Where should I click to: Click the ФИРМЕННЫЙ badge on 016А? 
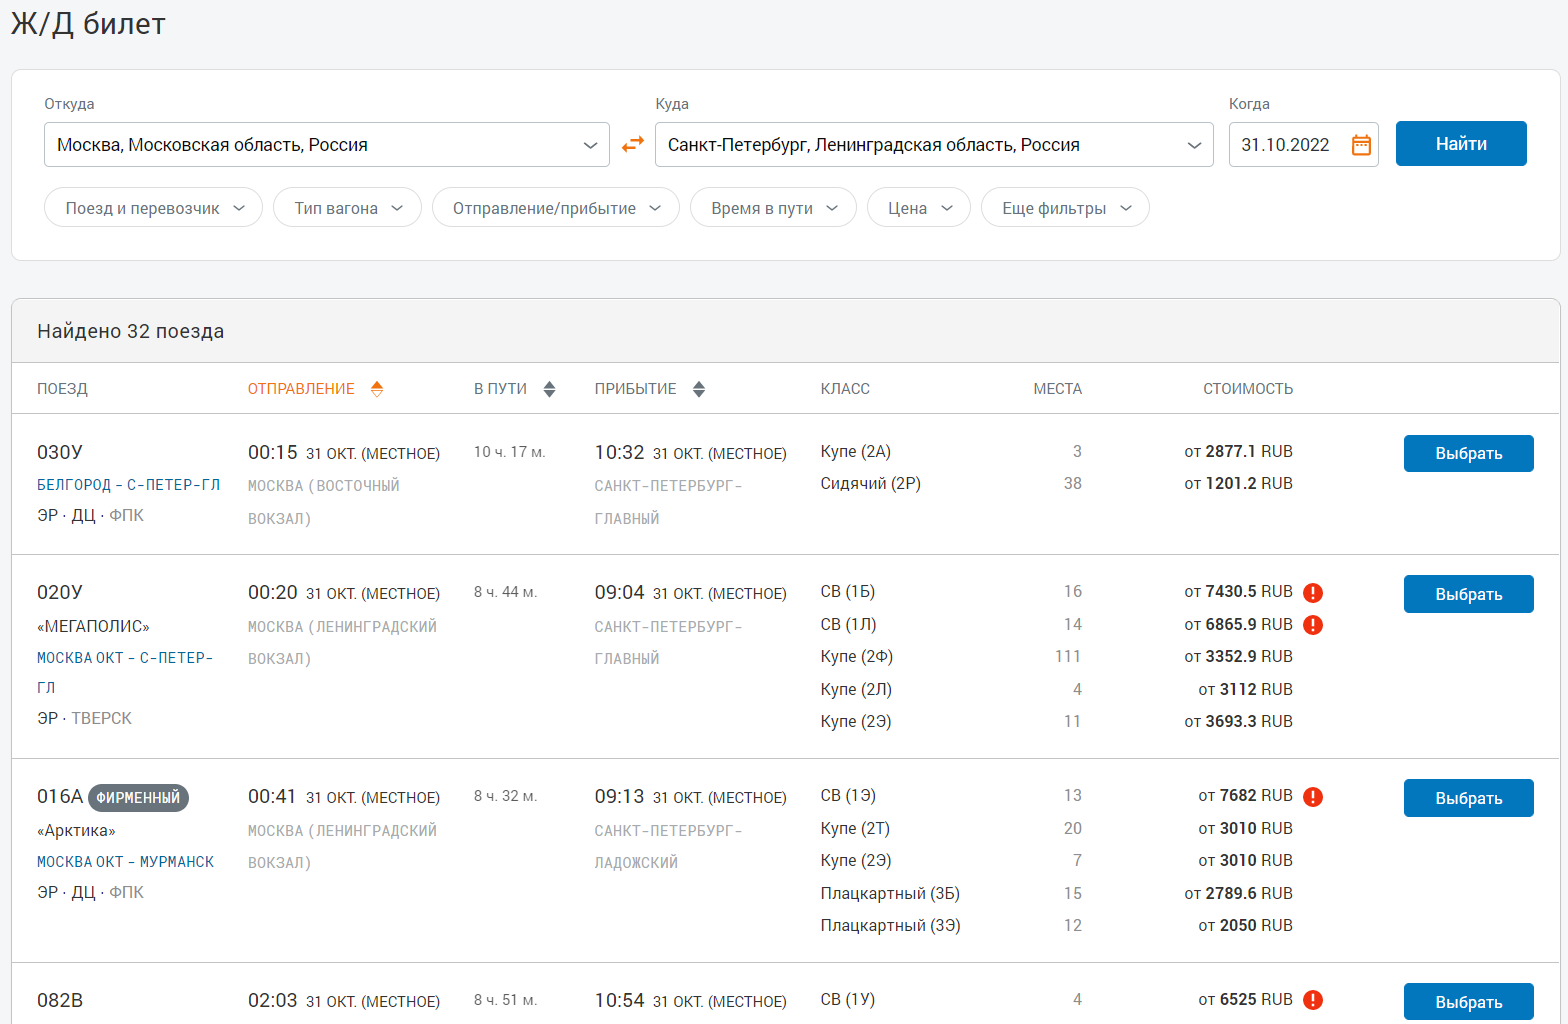[138, 798]
